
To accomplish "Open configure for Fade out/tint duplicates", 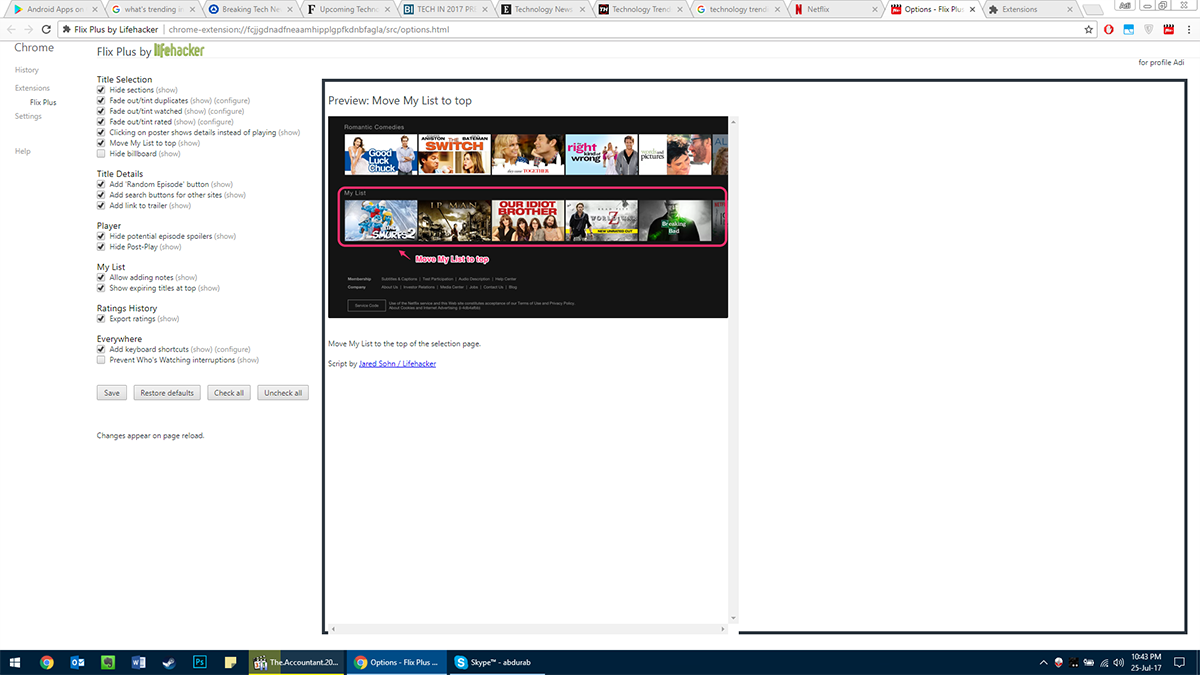I will [x=232, y=101].
